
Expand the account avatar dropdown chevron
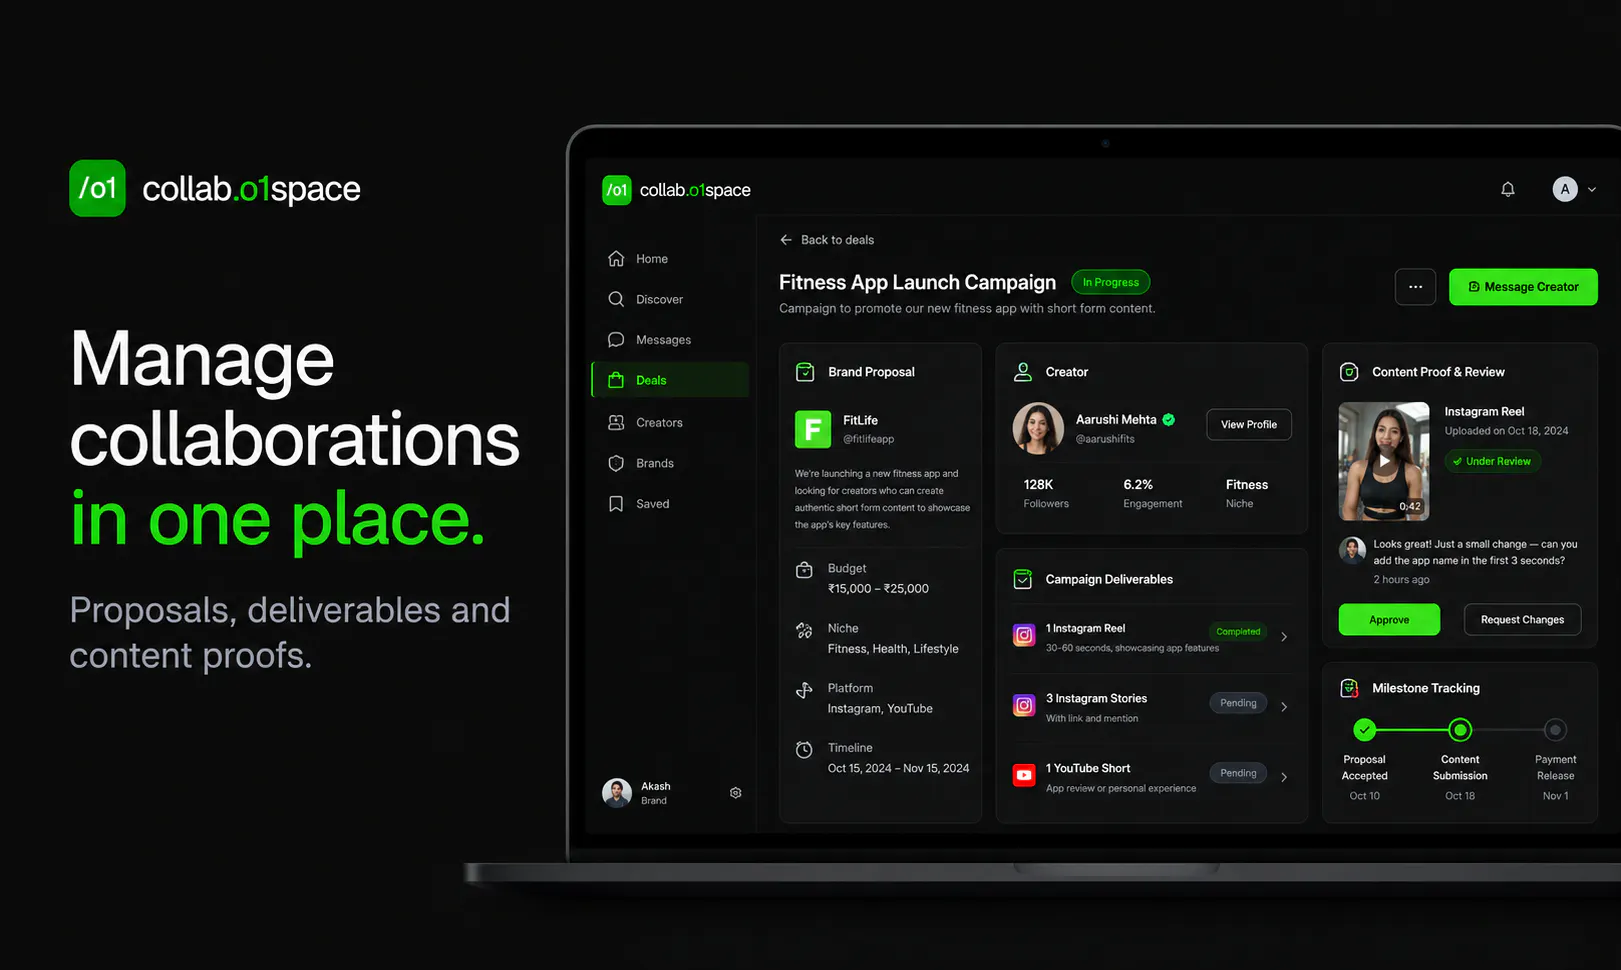point(1592,189)
